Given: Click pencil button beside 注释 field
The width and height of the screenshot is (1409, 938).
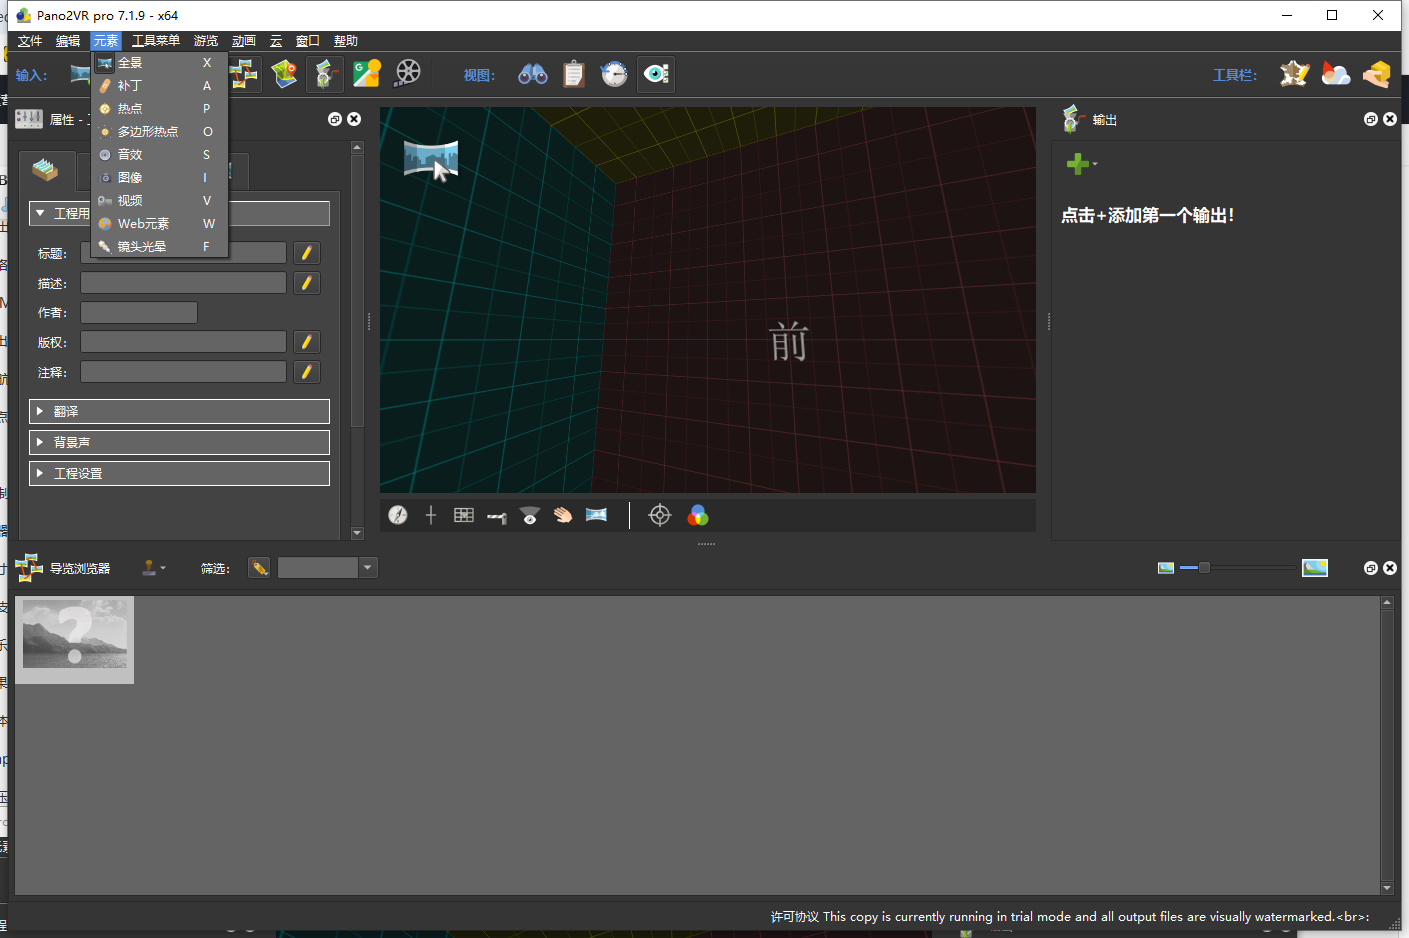Looking at the screenshot, I should tap(307, 372).
